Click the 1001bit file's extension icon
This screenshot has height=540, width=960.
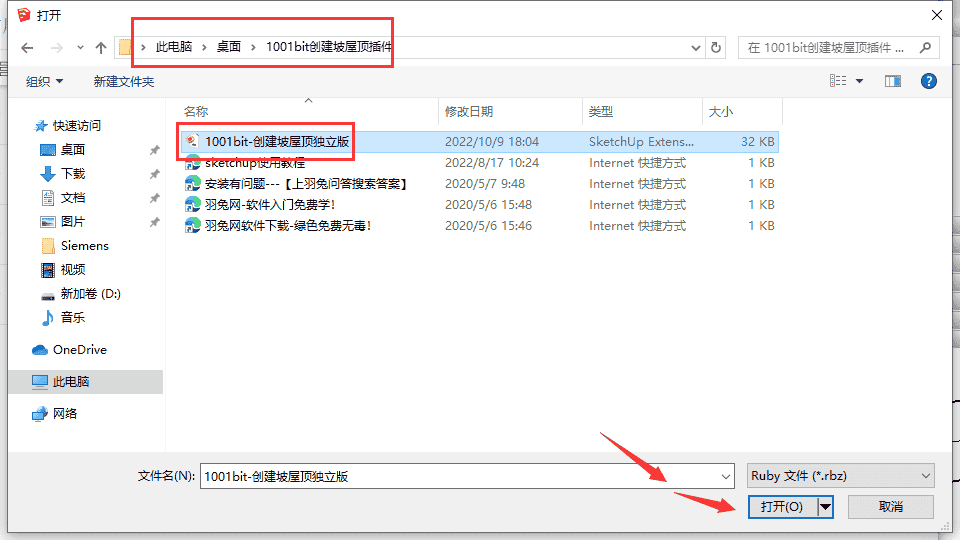(x=192, y=141)
